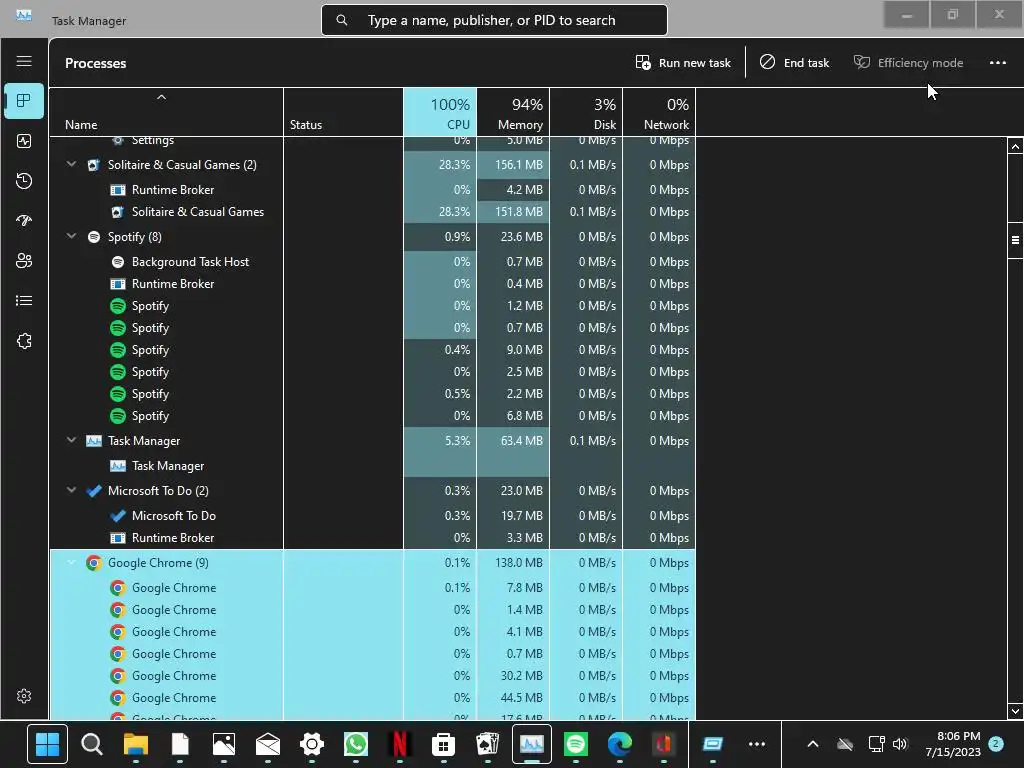The image size is (1024, 768).
Task: Open the navigation hamburger menu
Action: pos(24,61)
